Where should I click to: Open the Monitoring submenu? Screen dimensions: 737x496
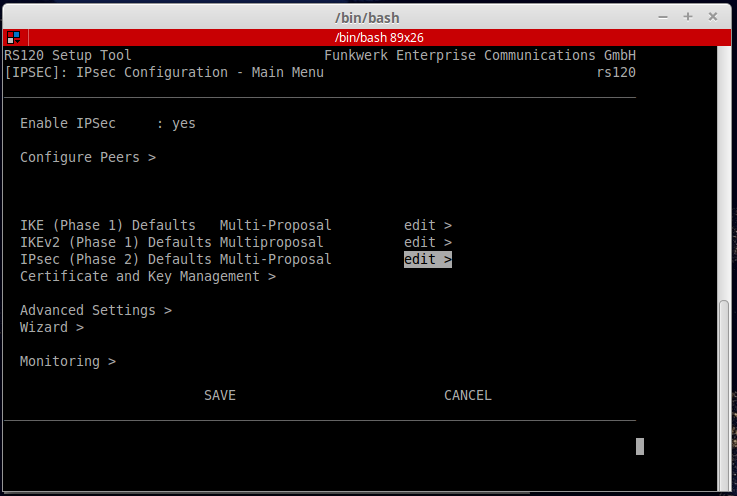coord(67,362)
